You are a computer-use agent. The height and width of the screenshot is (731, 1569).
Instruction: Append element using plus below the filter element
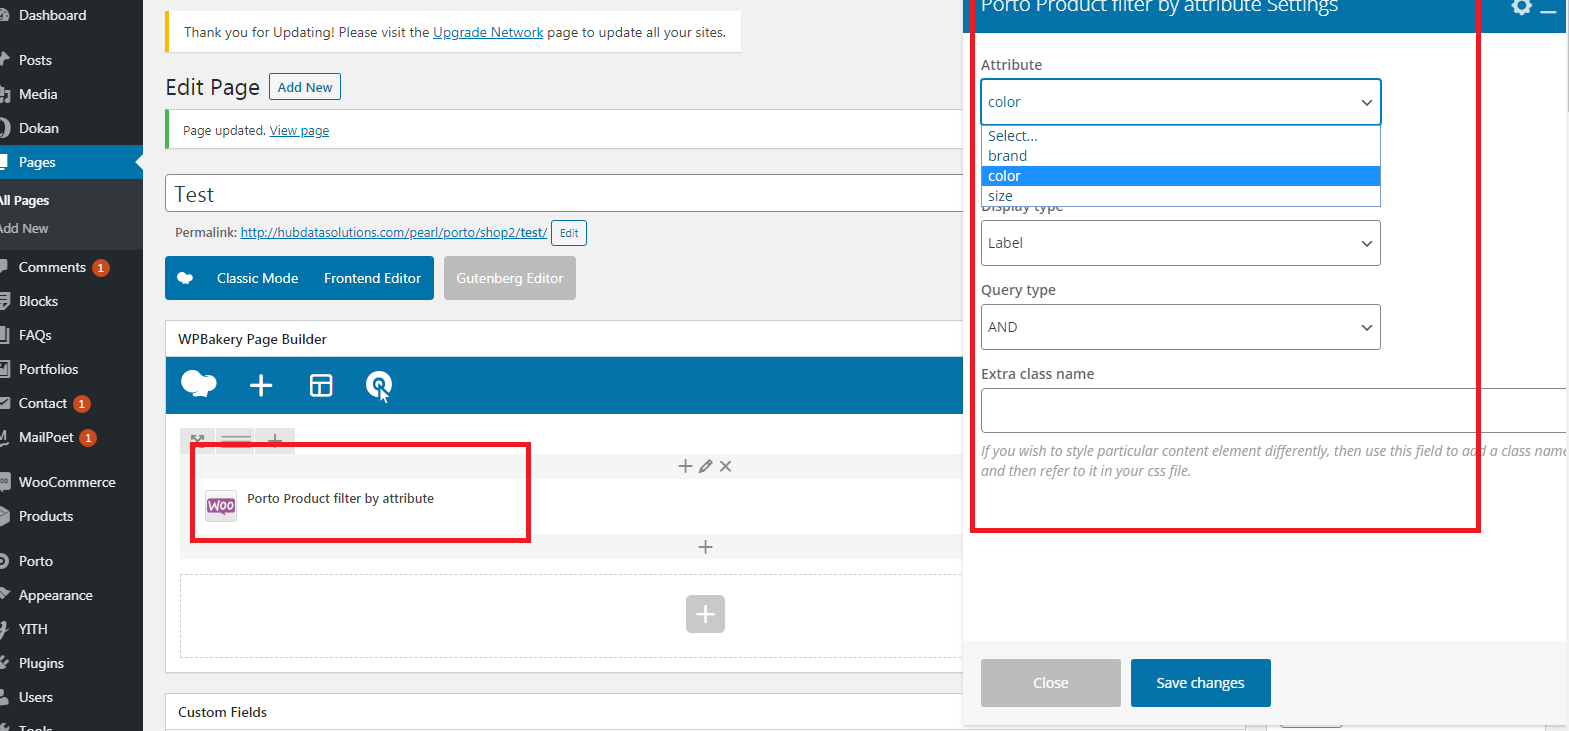pos(705,547)
